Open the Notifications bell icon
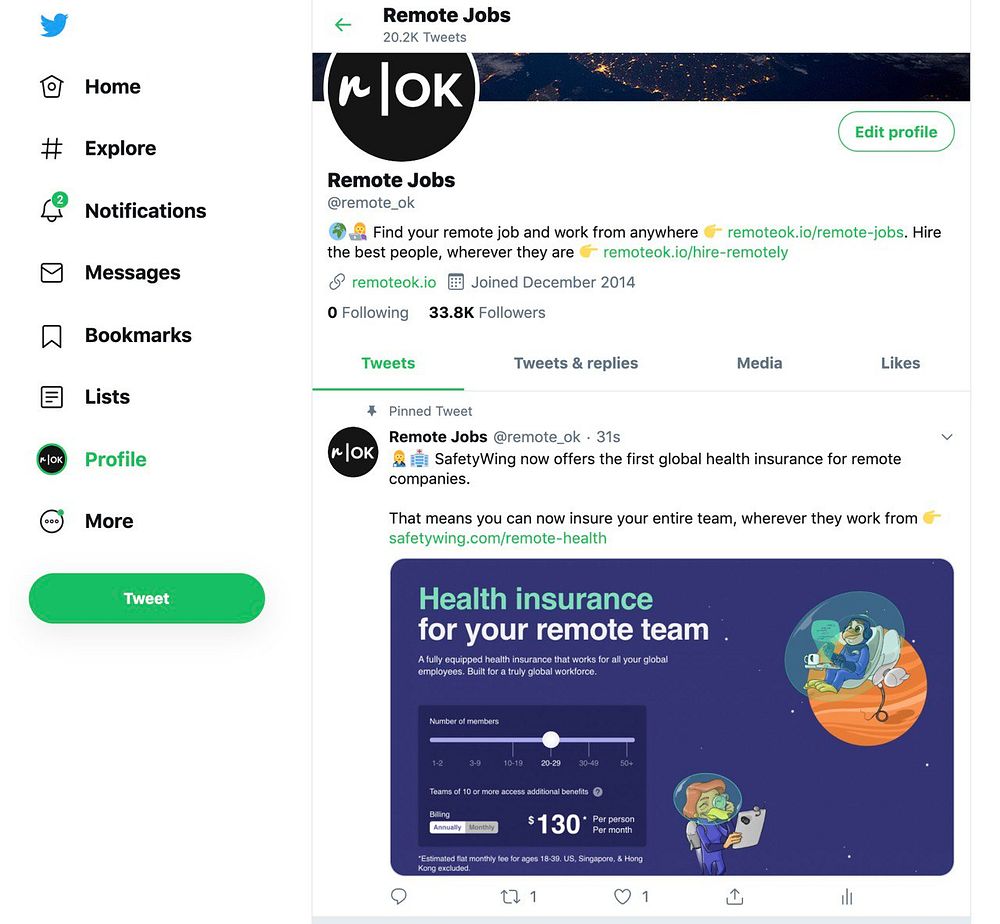 tap(52, 209)
